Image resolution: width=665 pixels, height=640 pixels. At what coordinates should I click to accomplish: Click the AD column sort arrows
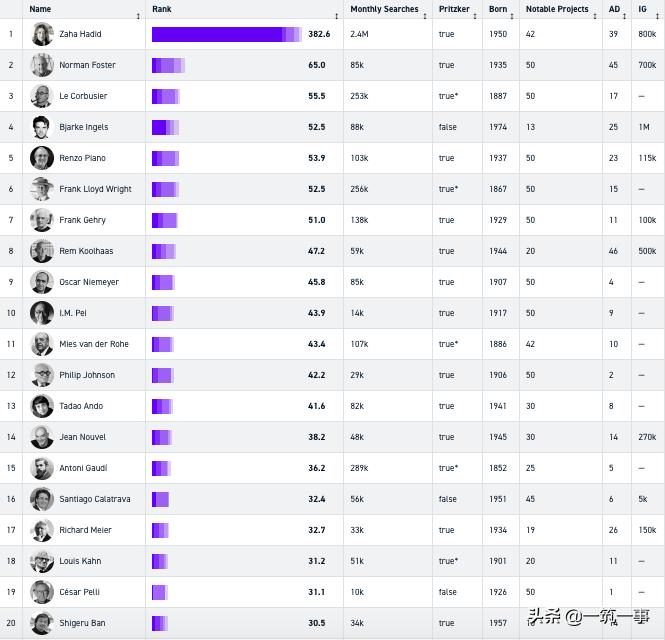coord(625,16)
